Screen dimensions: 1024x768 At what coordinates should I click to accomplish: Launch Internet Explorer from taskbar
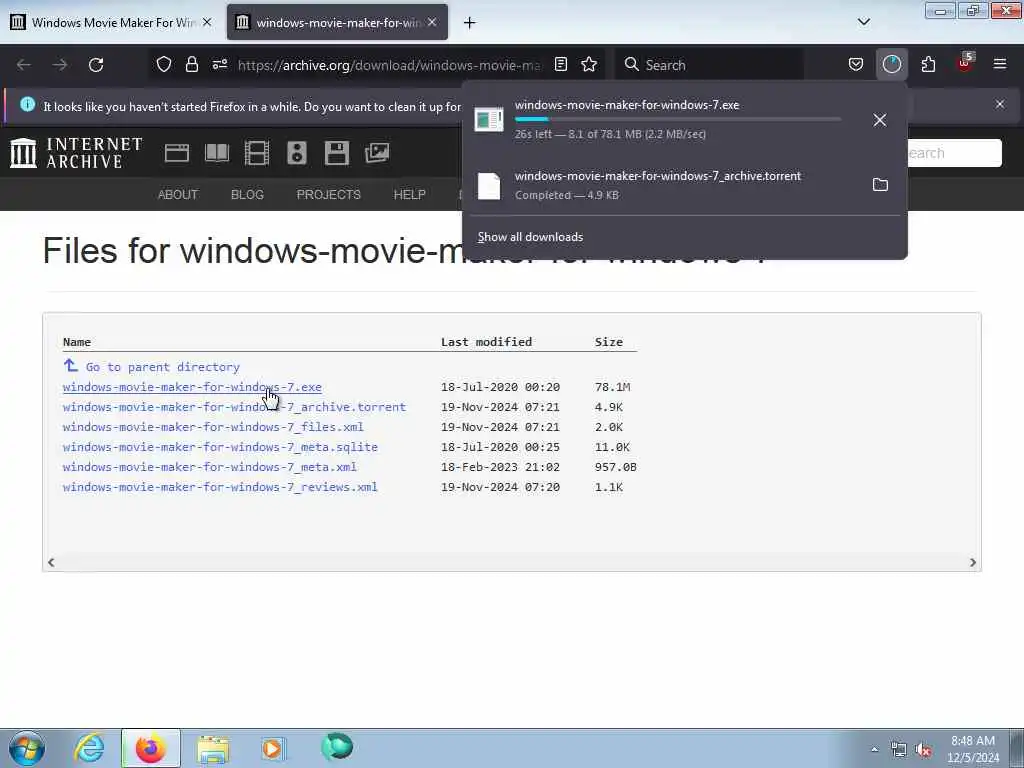tap(89, 748)
